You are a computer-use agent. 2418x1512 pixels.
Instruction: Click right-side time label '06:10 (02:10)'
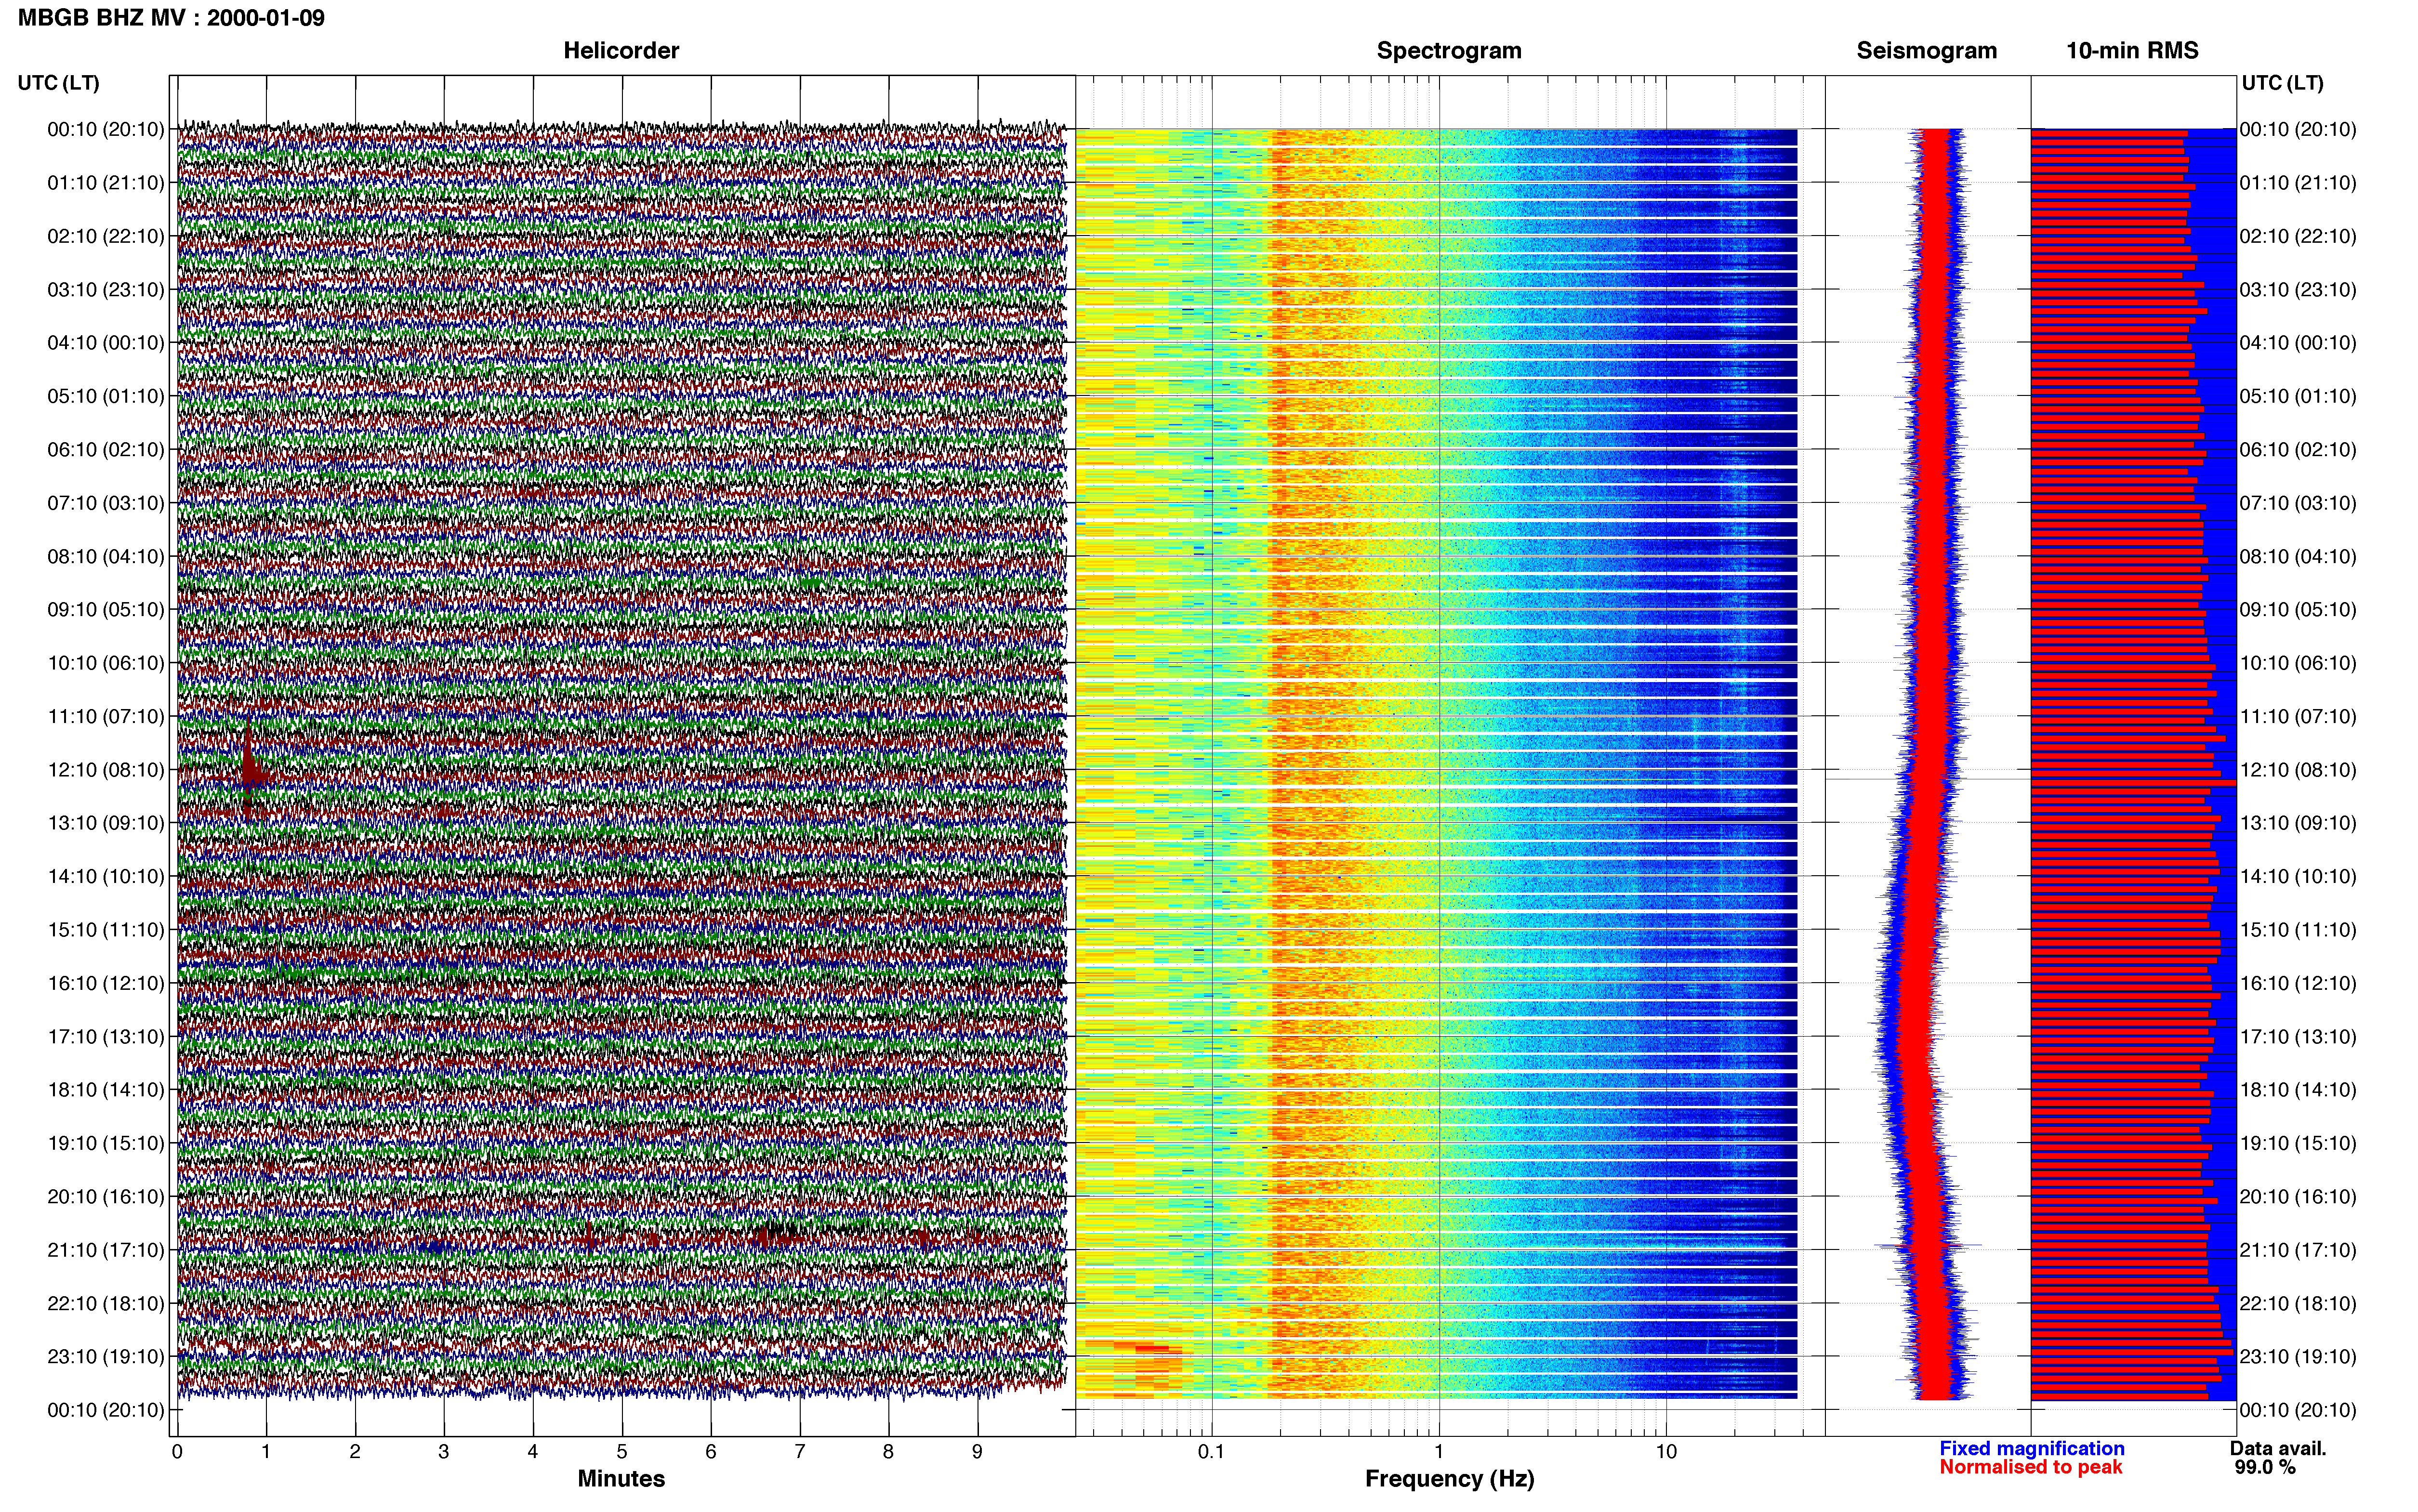tap(2298, 450)
